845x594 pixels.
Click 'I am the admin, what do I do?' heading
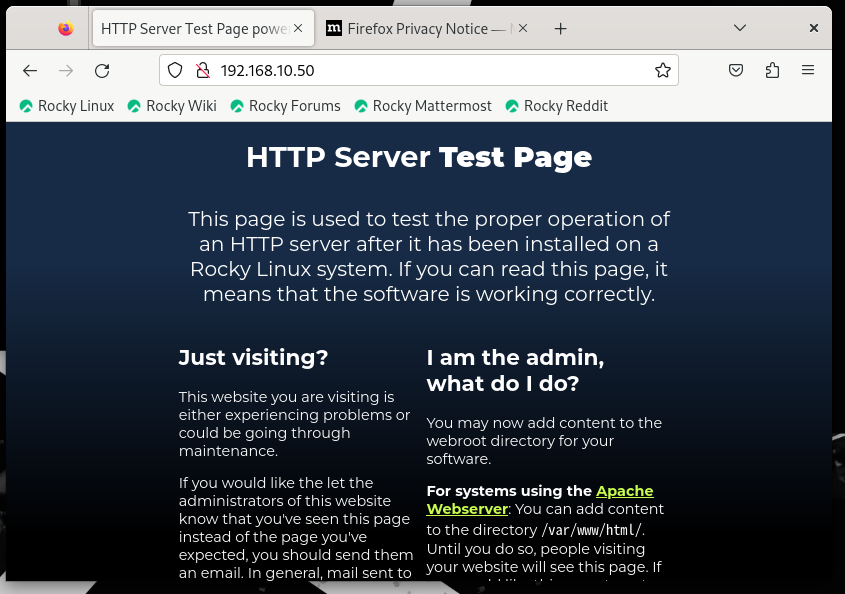tap(515, 370)
